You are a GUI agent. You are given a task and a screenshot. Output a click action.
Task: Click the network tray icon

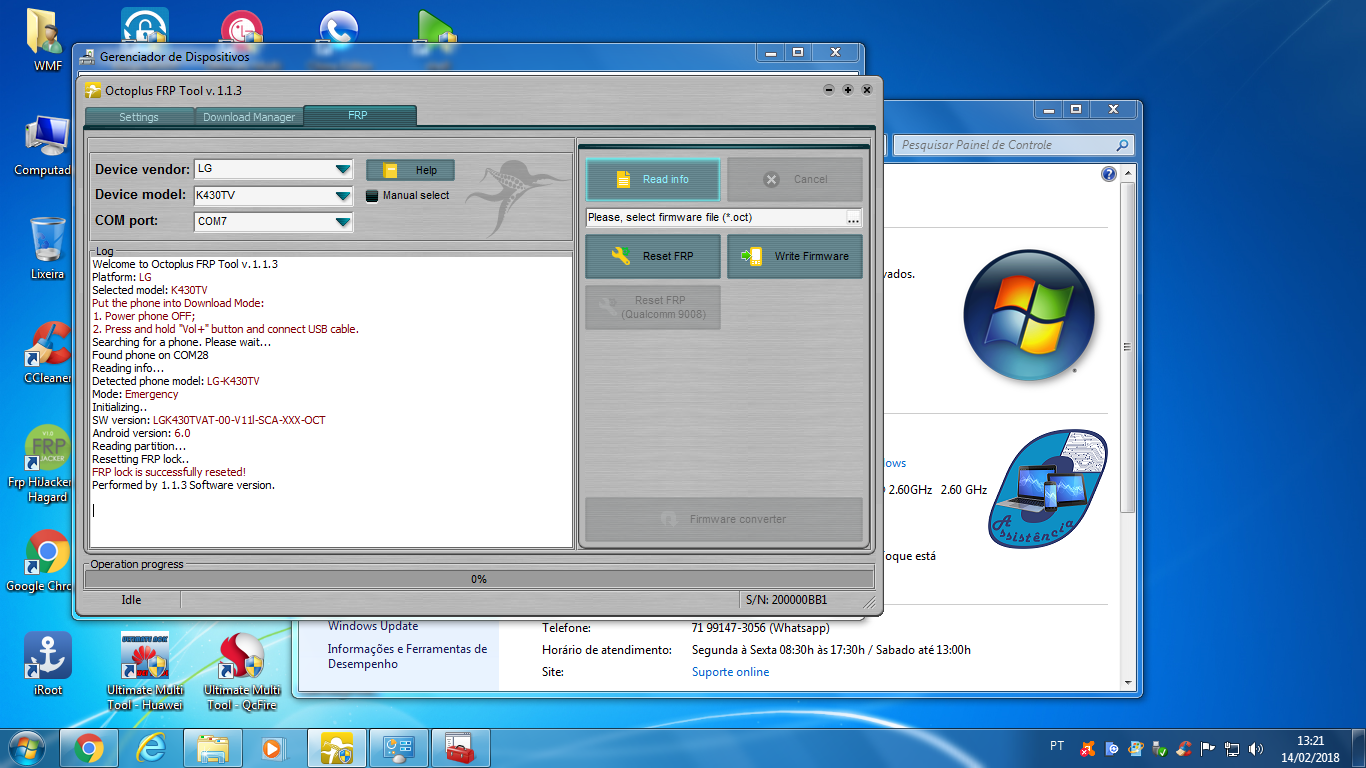[1232, 748]
